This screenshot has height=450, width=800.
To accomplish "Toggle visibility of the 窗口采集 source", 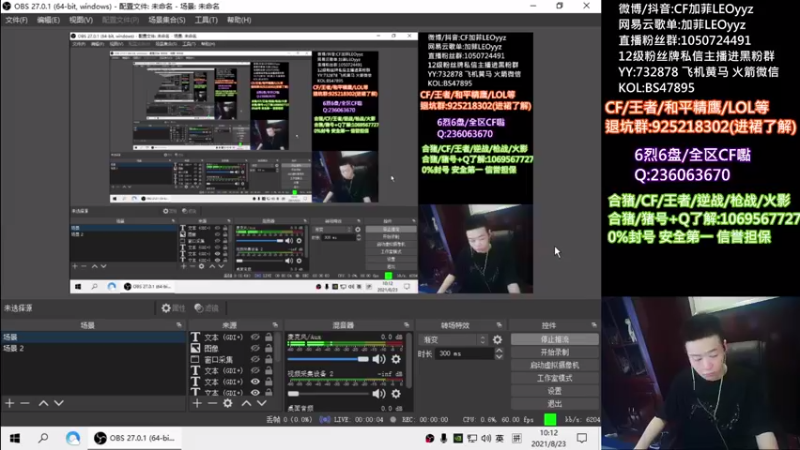I will (255, 359).
